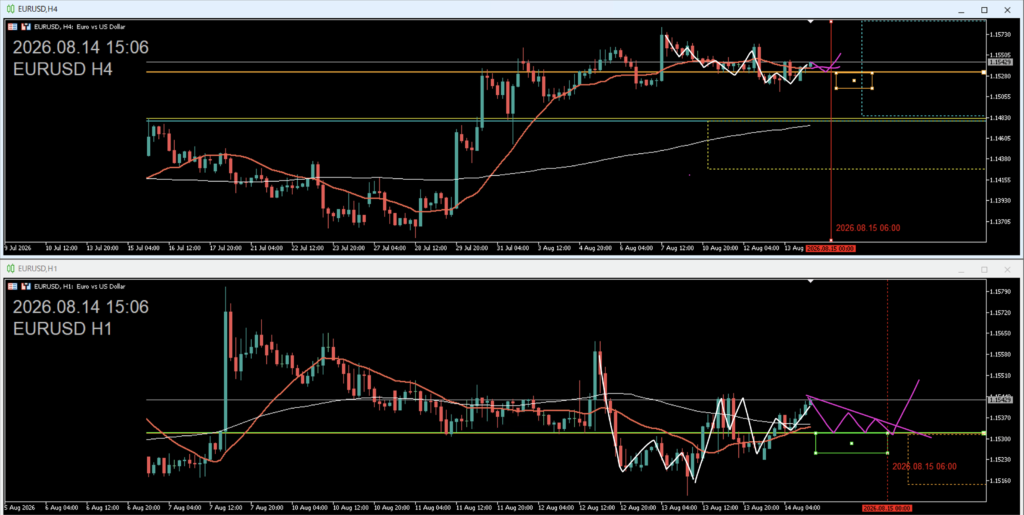Click the red 2026.08.15 date label on H4 time axis
The height and width of the screenshot is (515, 1024).
830,248
